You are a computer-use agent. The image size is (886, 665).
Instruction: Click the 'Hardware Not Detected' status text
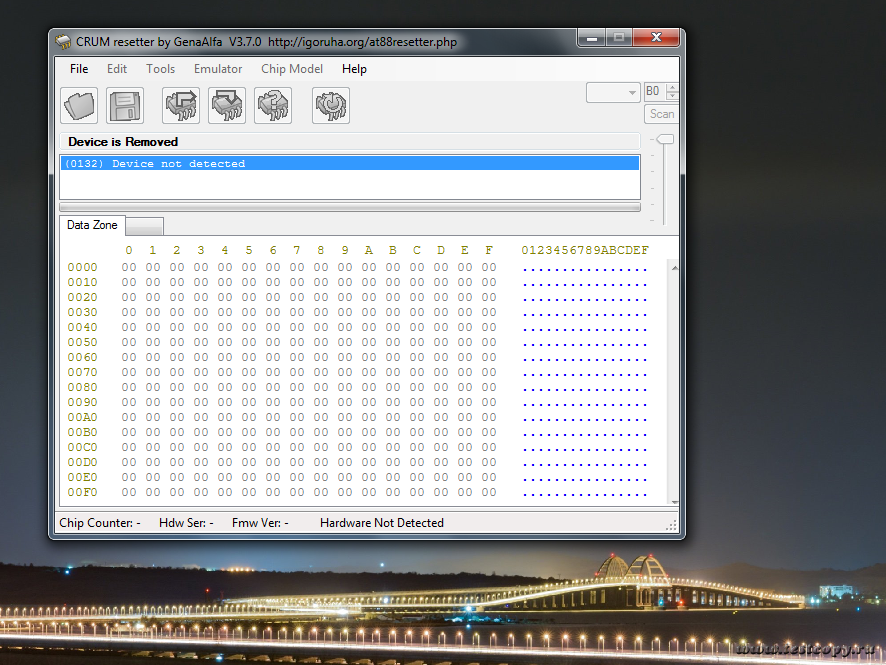coord(382,523)
